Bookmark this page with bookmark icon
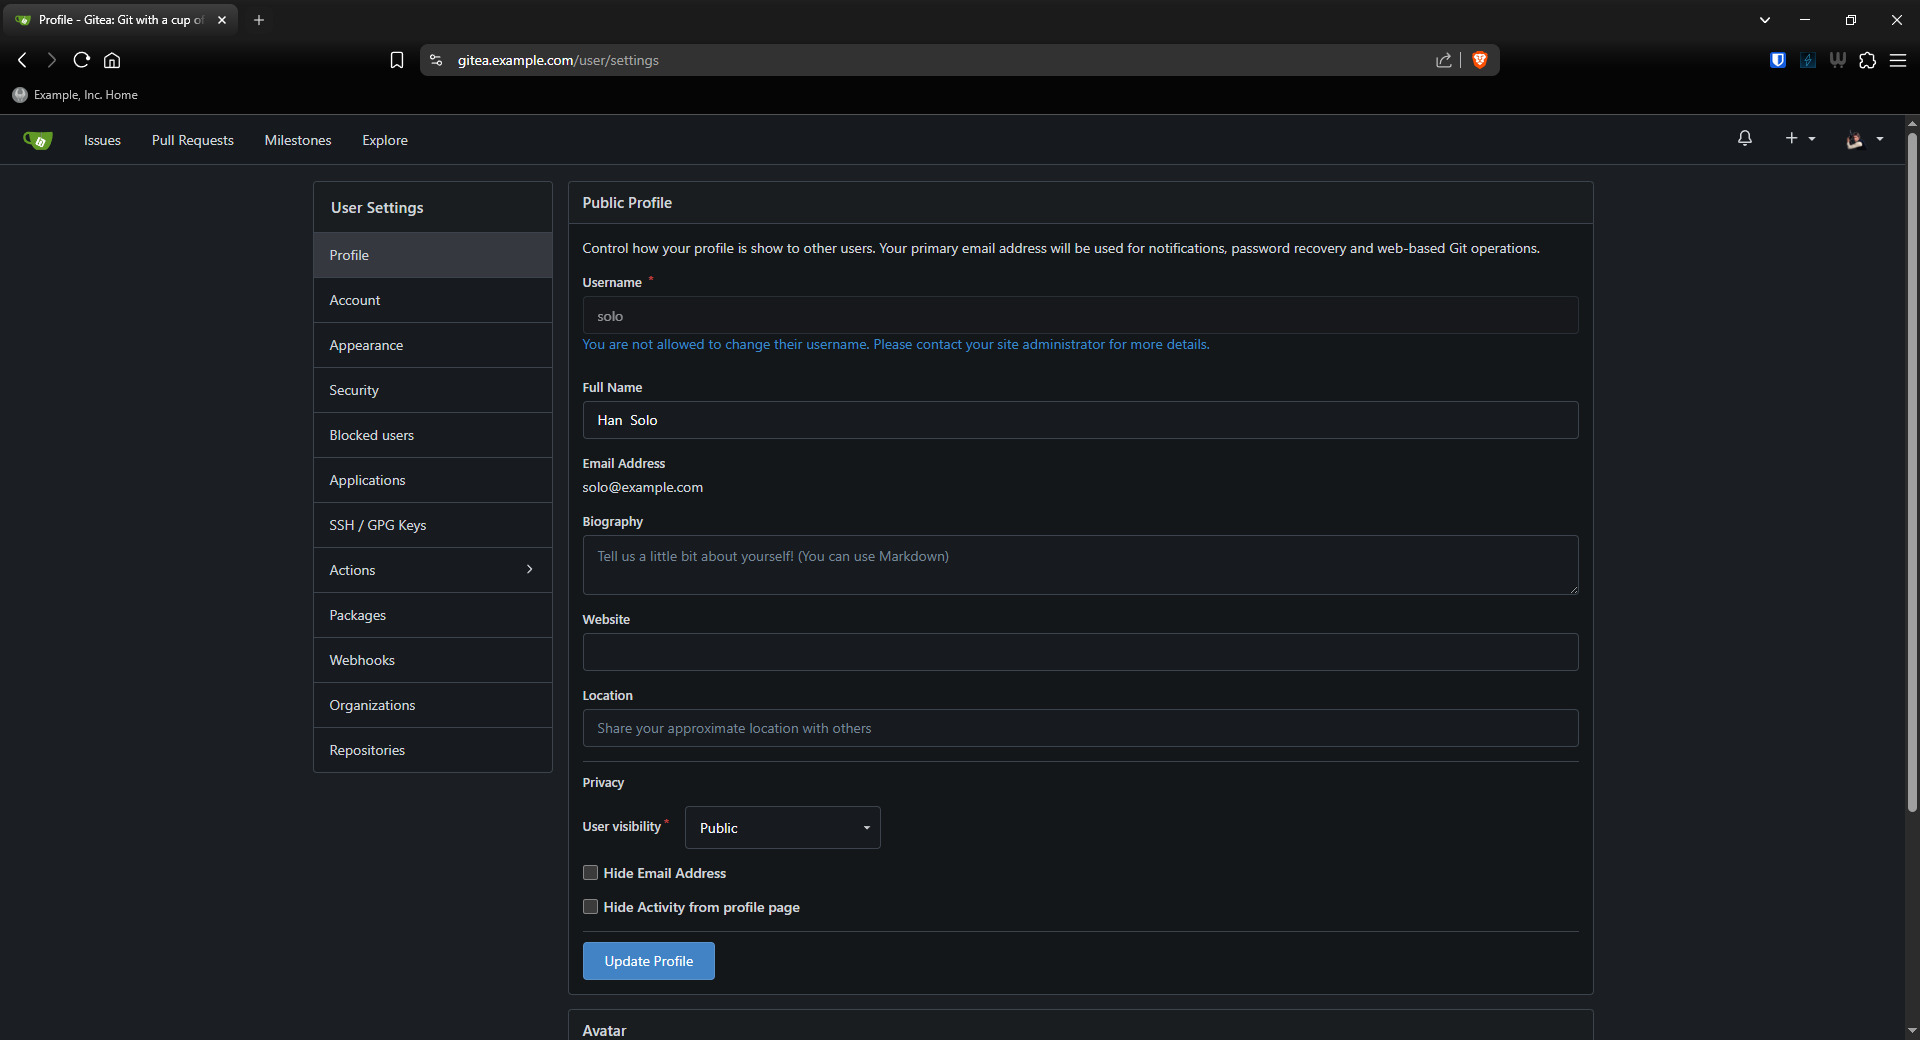 (x=397, y=60)
